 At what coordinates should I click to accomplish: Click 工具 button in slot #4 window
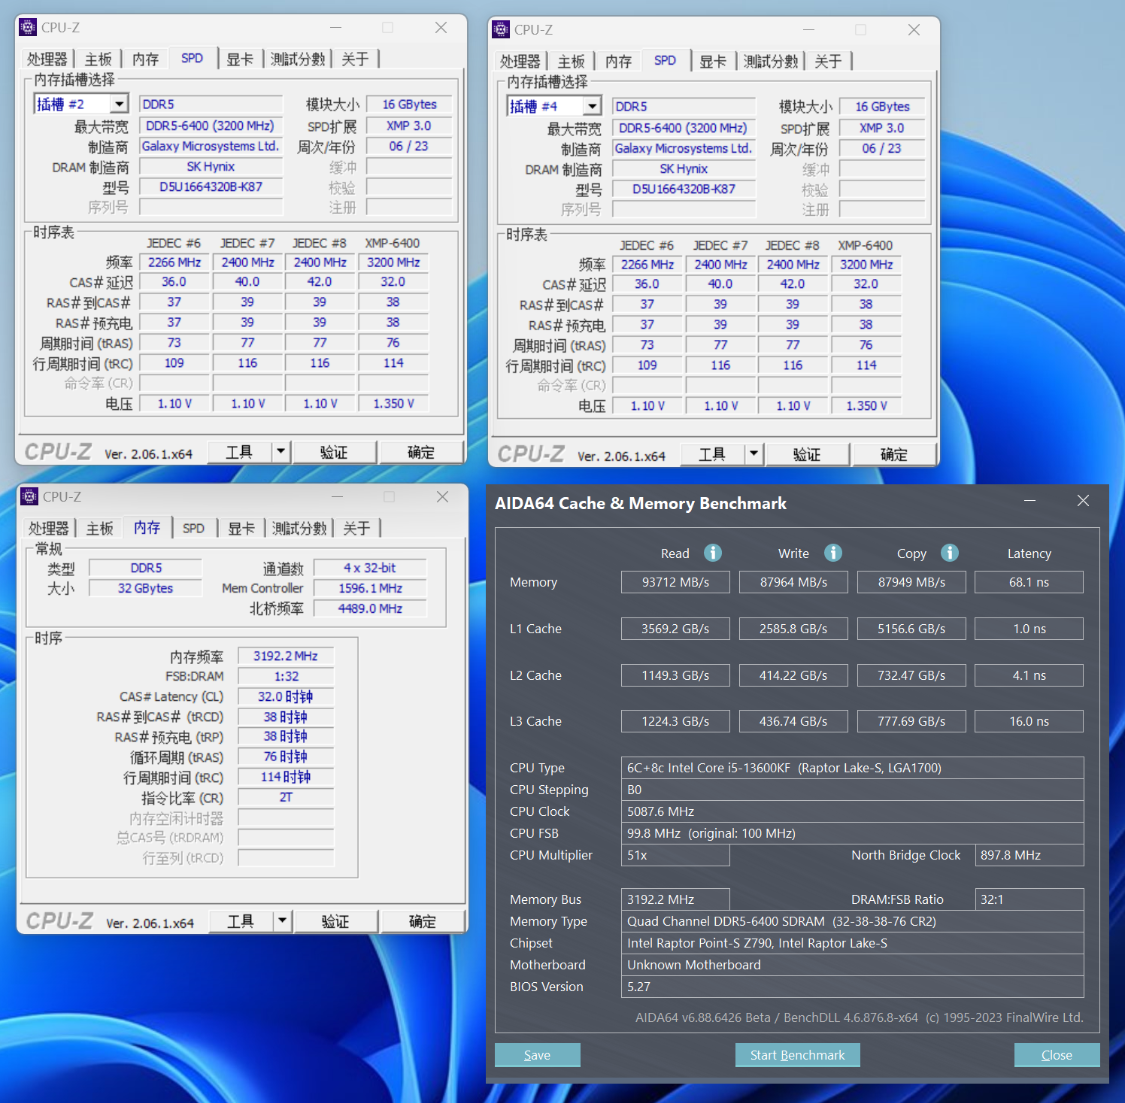pyautogui.click(x=712, y=454)
